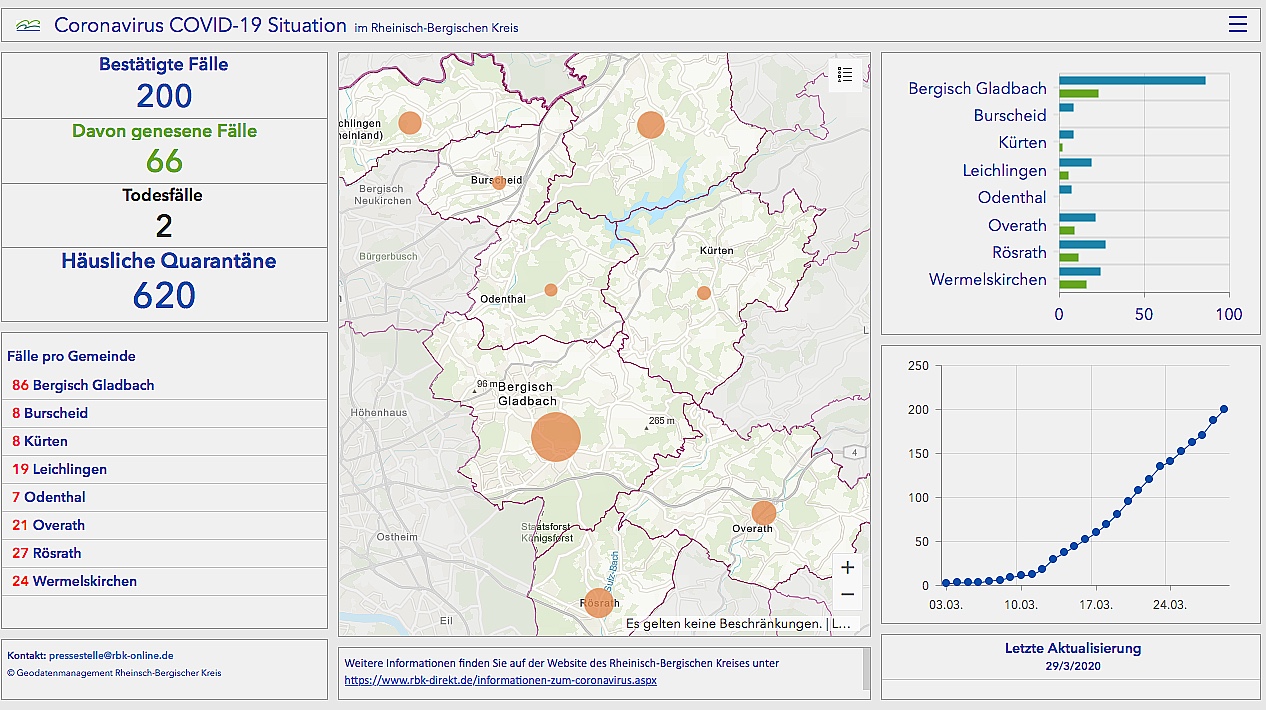Click the blue Bergisch Gladbach bar in chart
Screen dimensions: 1266x710
point(1132,81)
